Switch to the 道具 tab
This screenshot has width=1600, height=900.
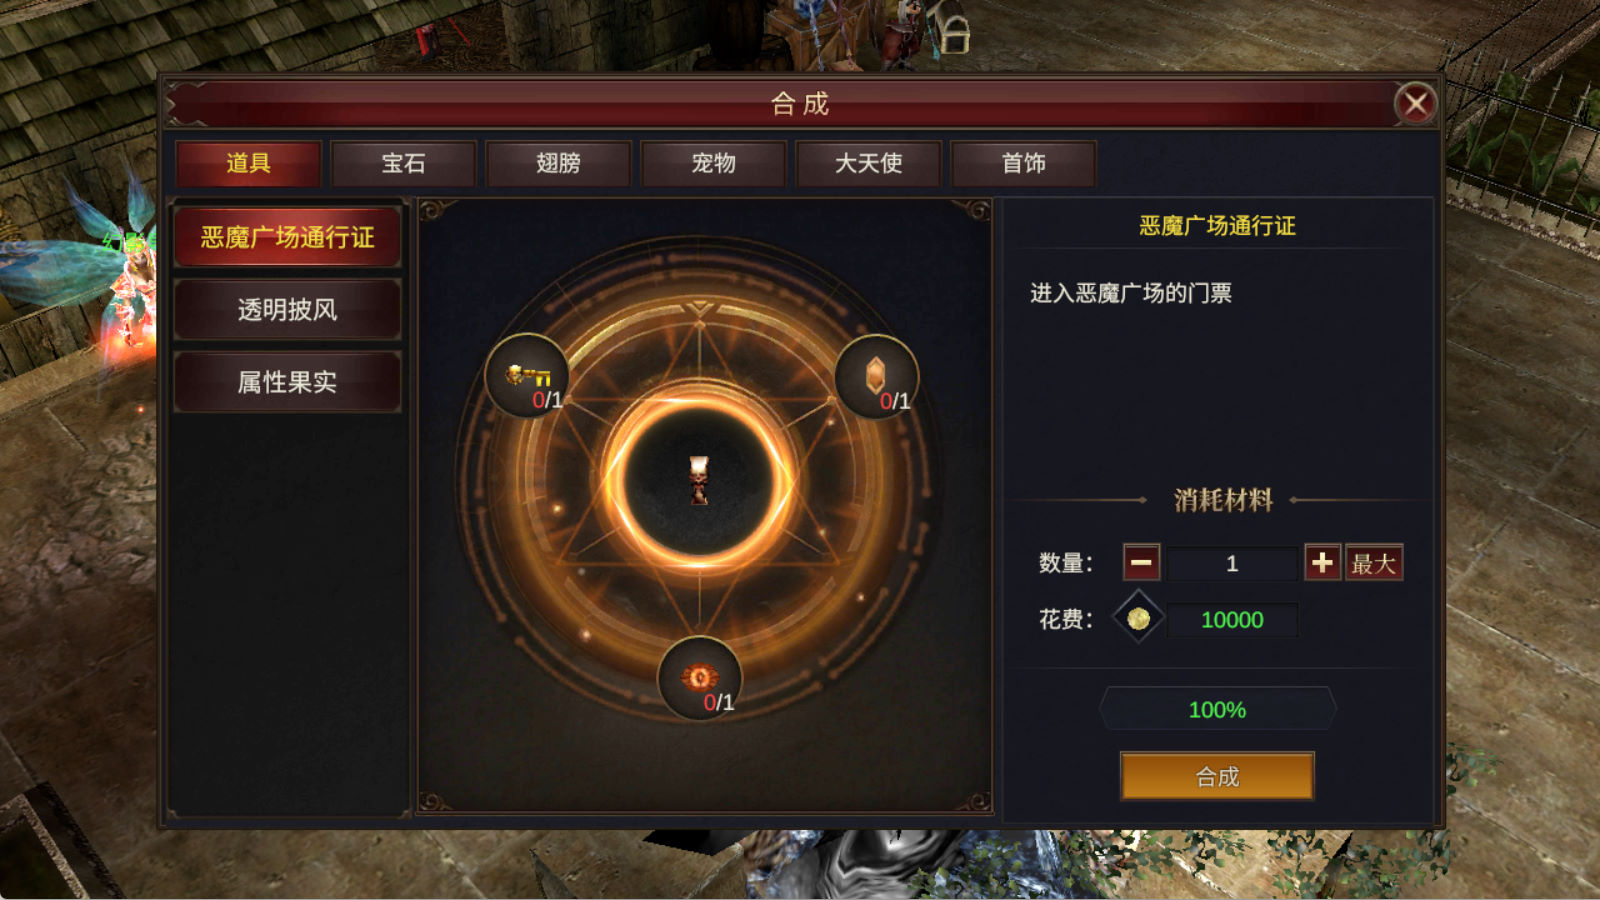point(248,163)
